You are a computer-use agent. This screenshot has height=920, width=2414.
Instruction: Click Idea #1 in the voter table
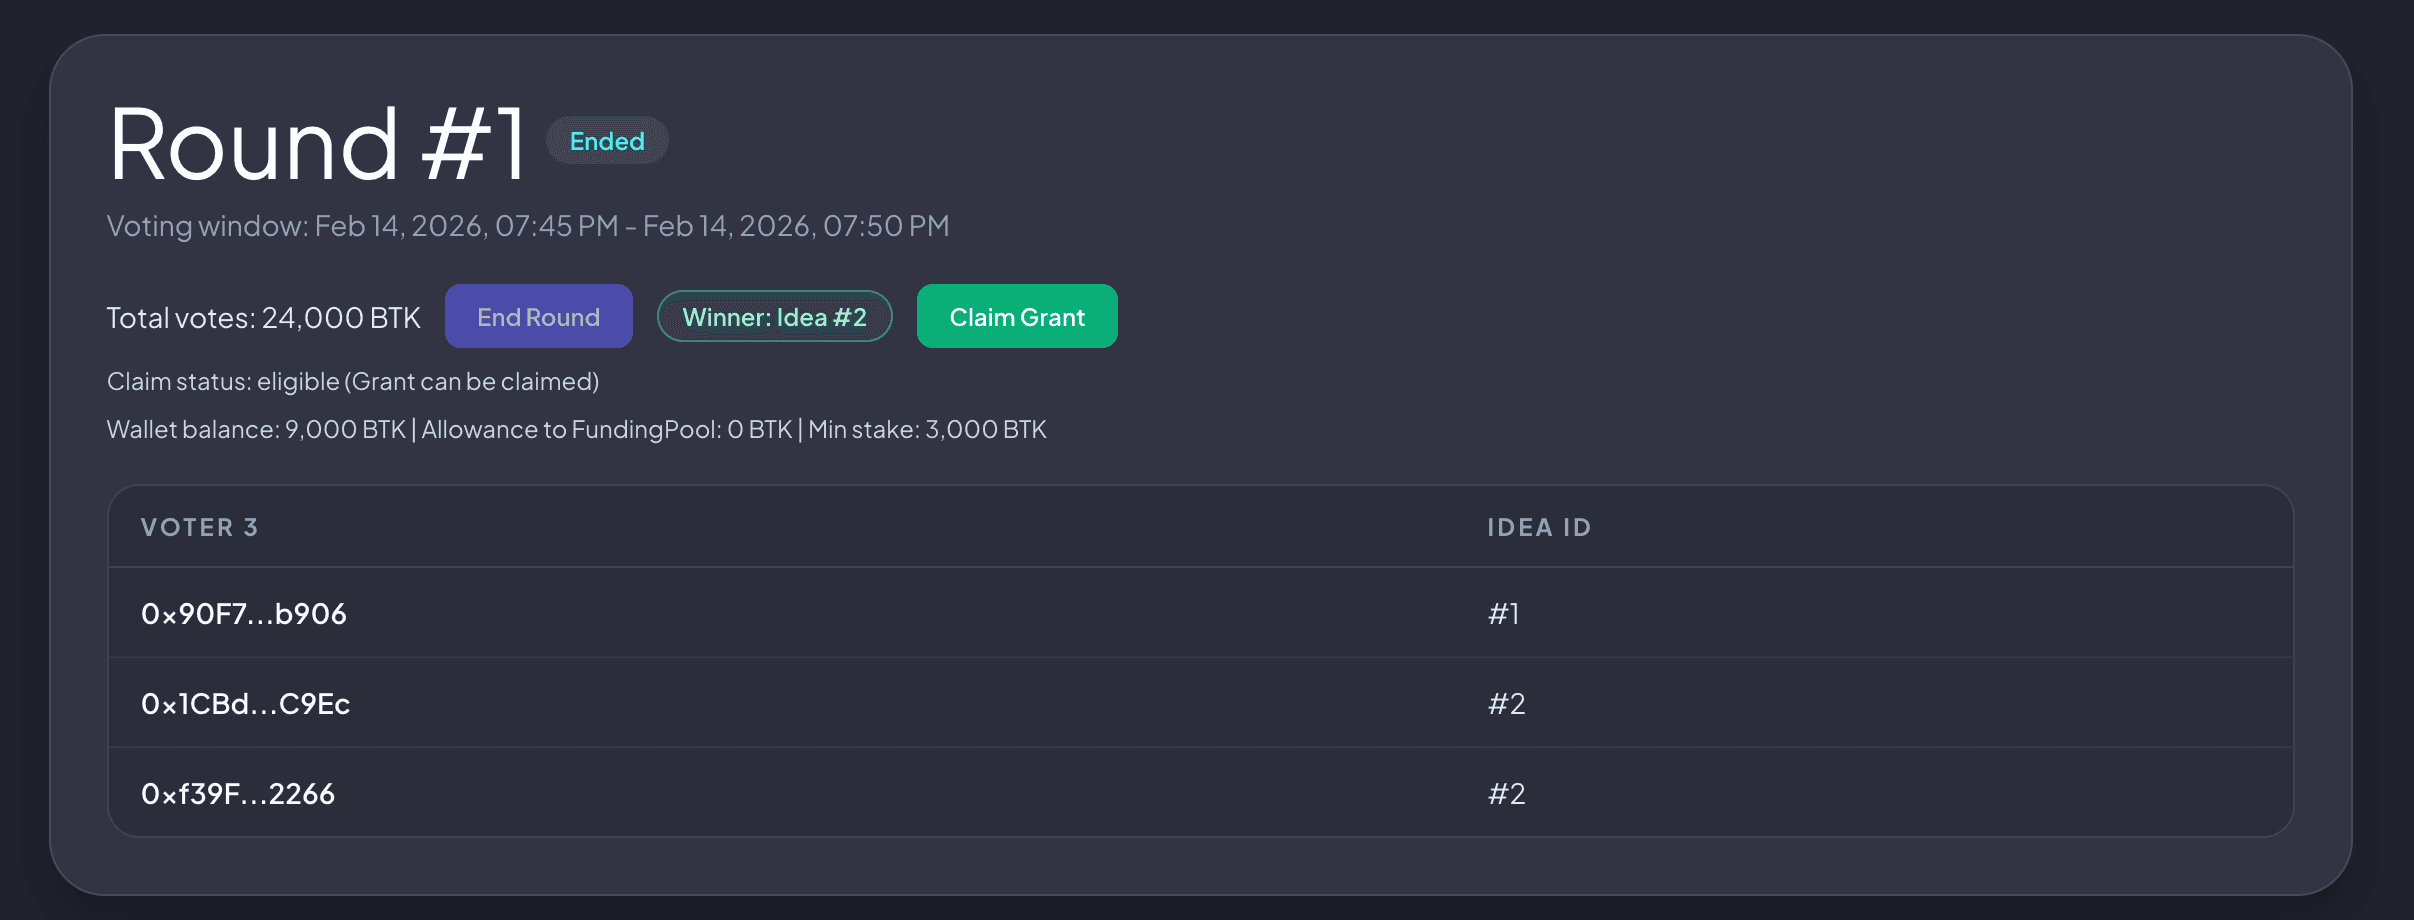(1502, 613)
